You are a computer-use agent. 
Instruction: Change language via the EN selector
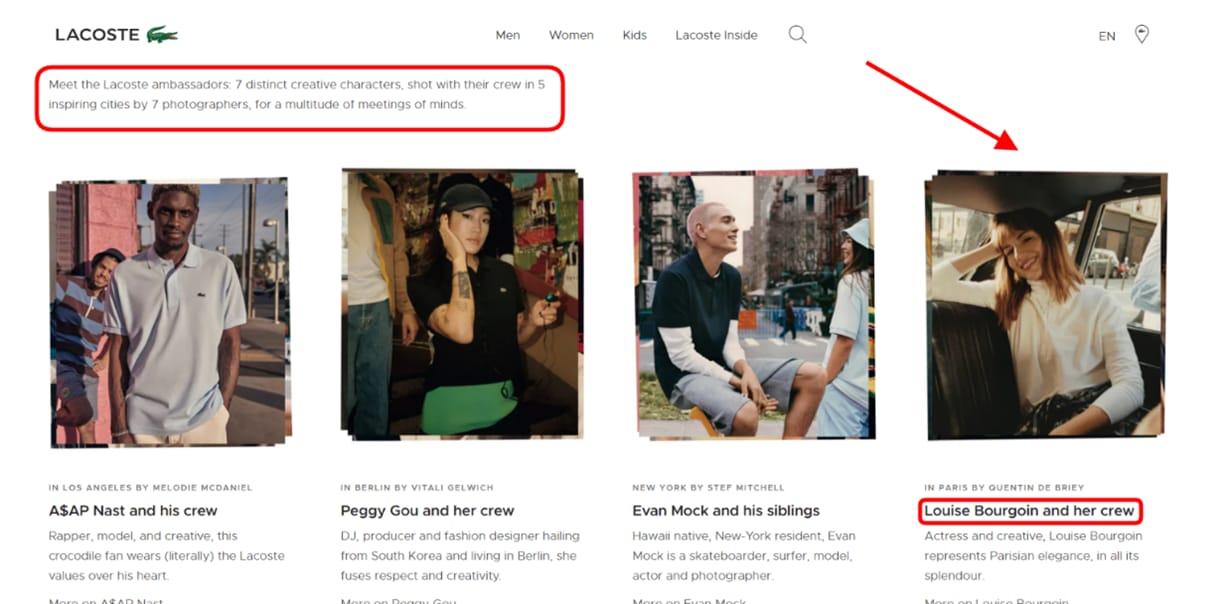1107,36
